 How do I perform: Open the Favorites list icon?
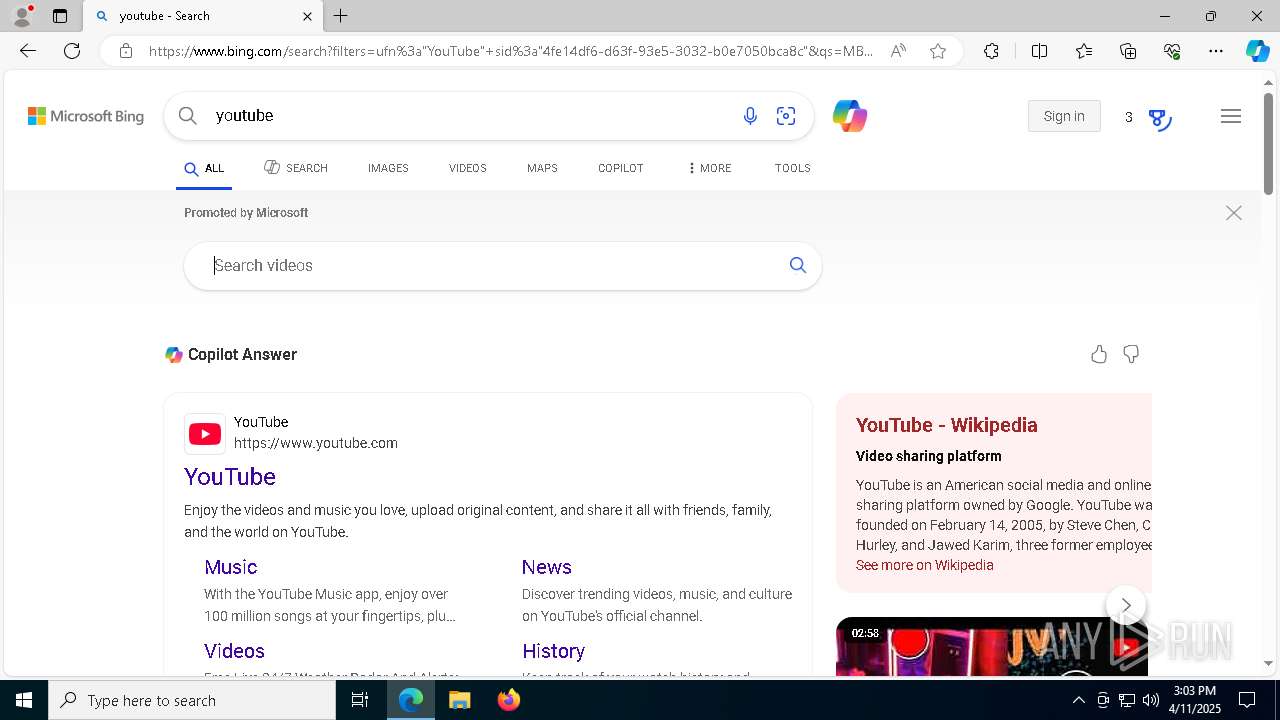[x=1084, y=51]
